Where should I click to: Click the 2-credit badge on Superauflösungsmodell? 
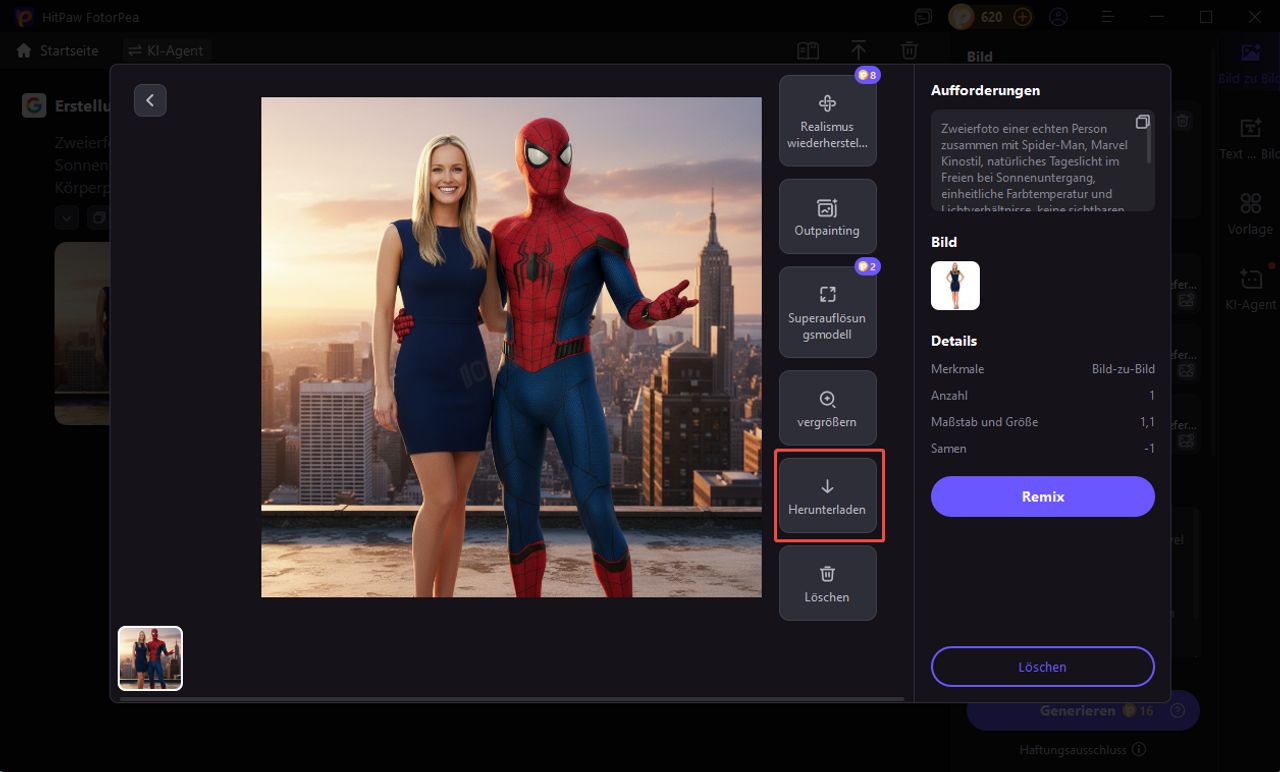point(867,266)
